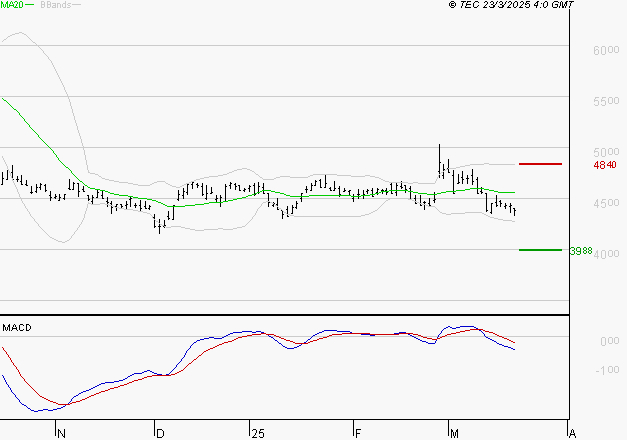The width and height of the screenshot is (627, 440).
Task: Click the MACD 0.00 level label
Action: tap(607, 342)
